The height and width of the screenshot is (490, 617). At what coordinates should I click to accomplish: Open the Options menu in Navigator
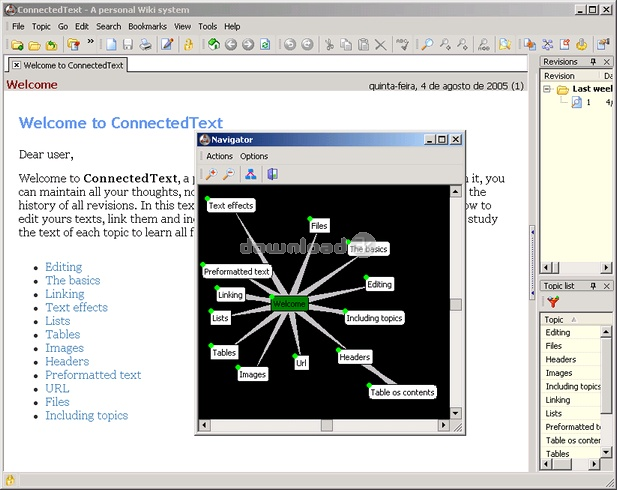(x=254, y=156)
